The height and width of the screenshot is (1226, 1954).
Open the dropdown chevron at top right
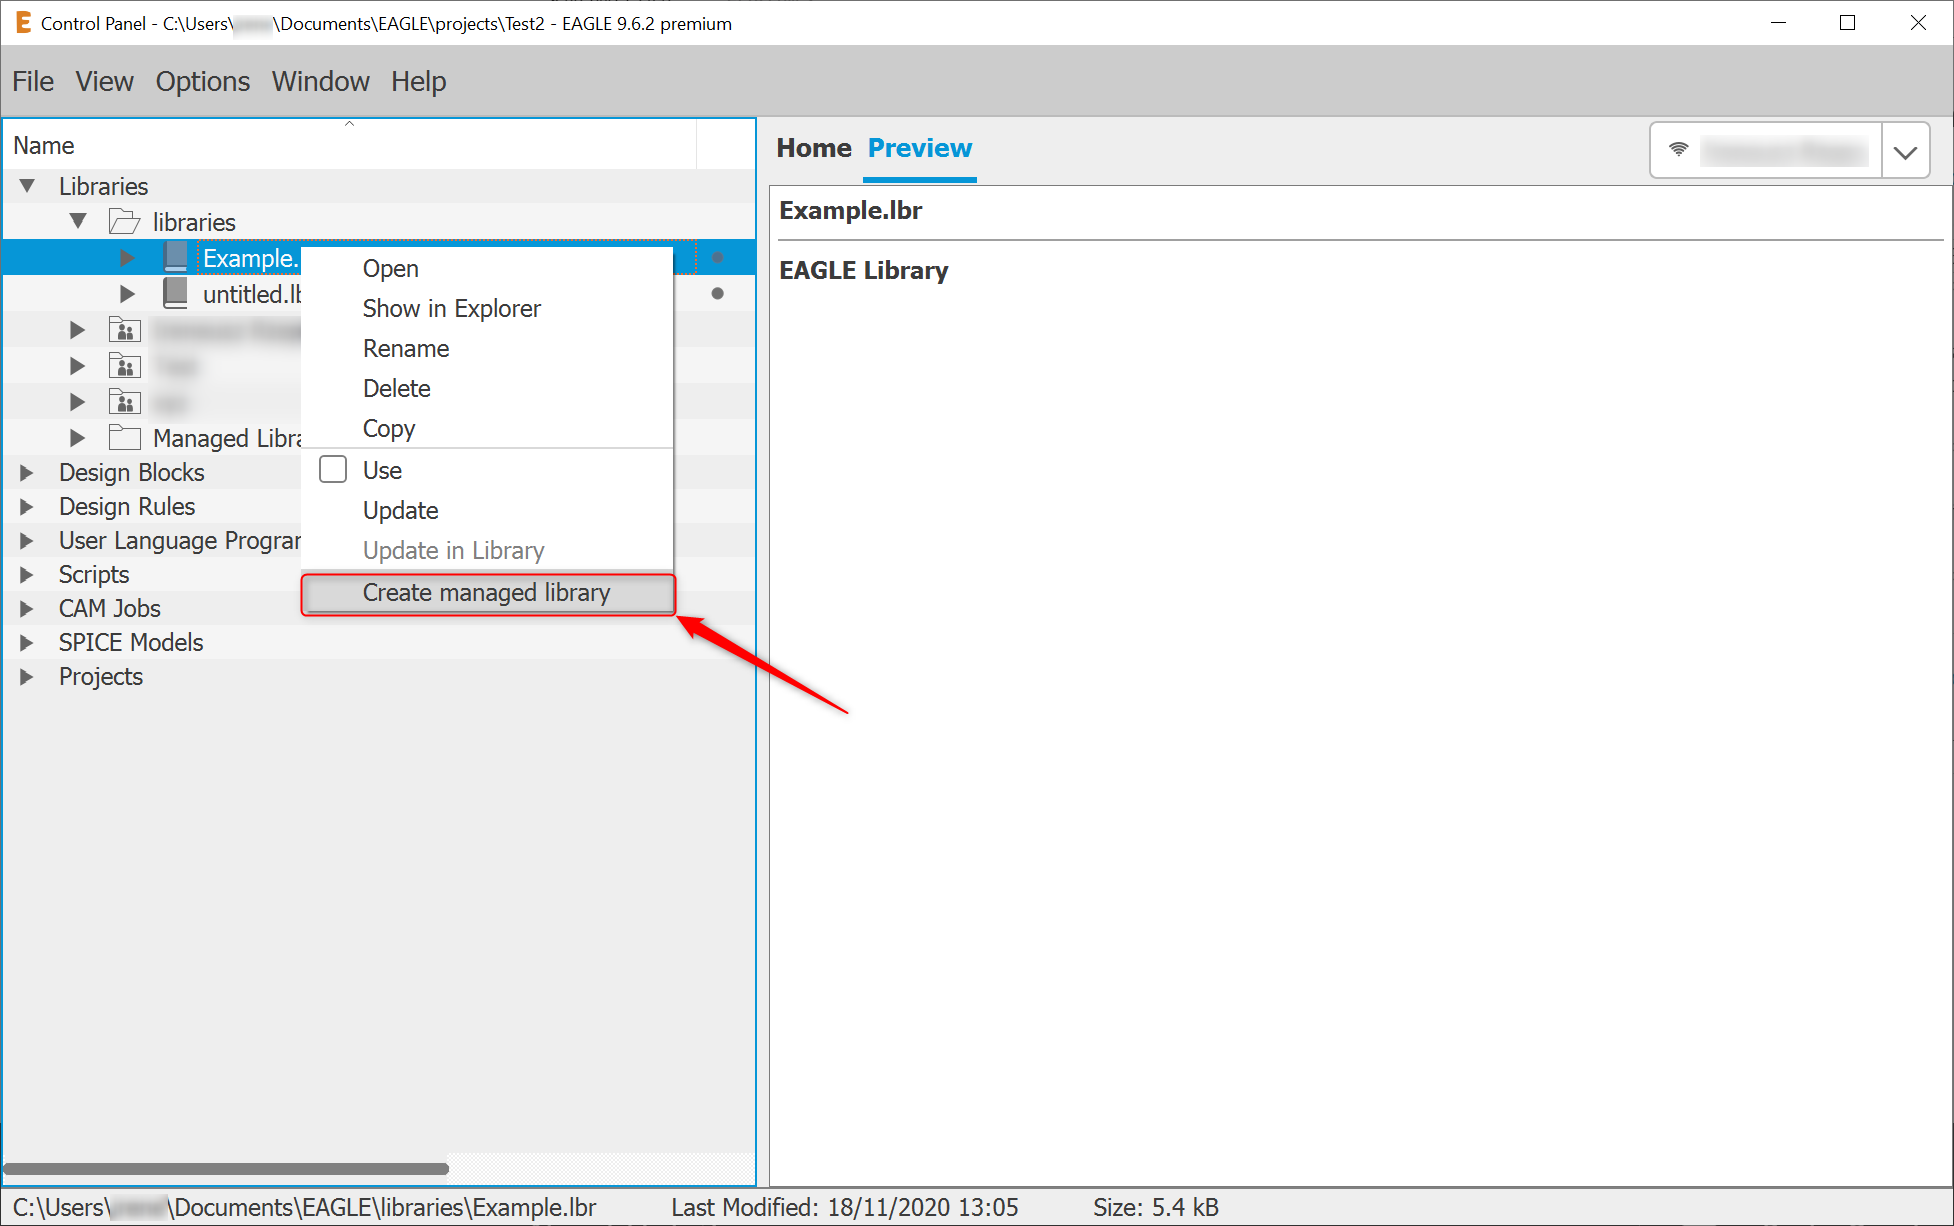tap(1906, 150)
